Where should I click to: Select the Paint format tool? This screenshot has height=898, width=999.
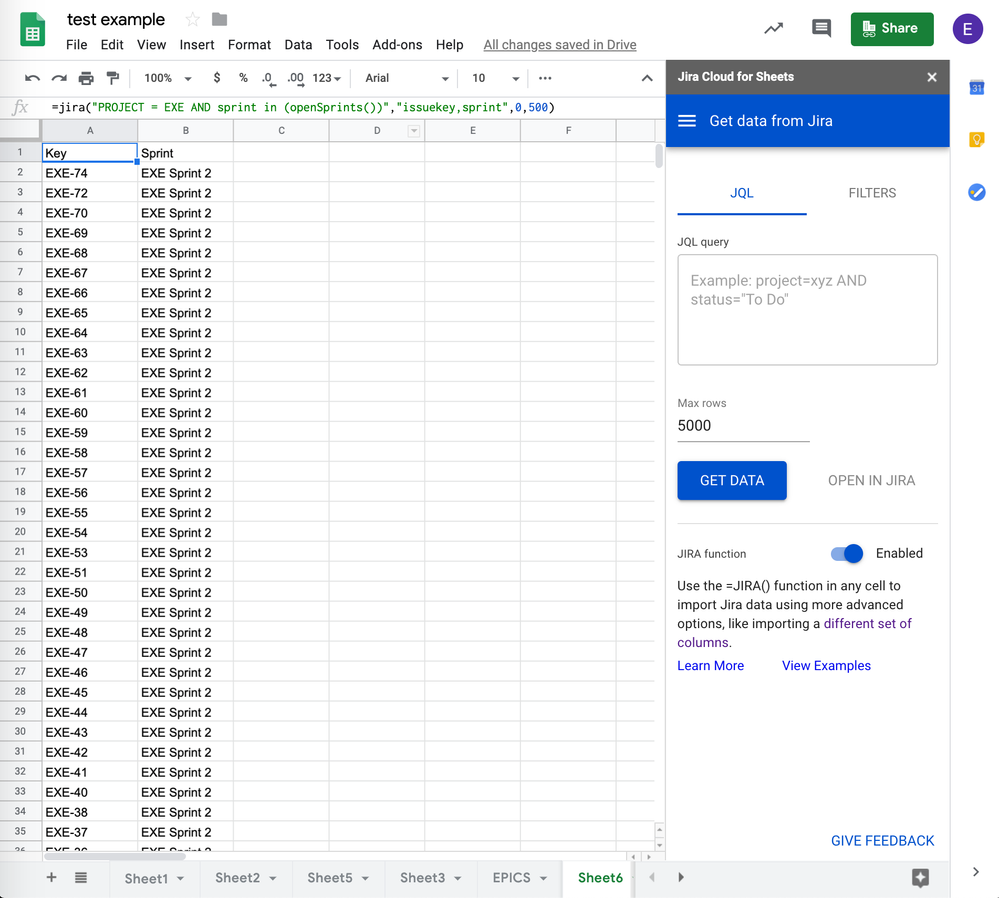[x=112, y=77]
